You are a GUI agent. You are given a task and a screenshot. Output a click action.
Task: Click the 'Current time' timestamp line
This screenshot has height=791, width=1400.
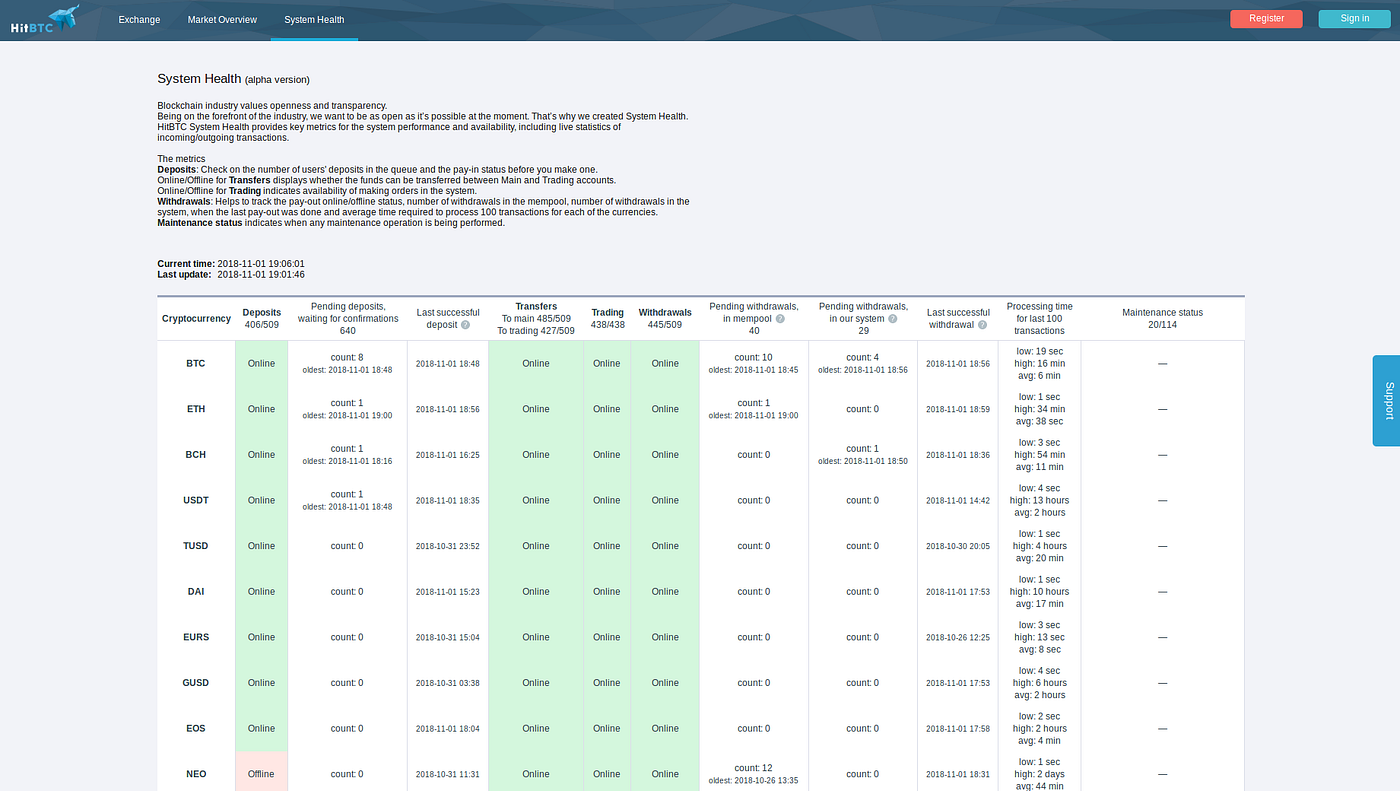click(231, 264)
